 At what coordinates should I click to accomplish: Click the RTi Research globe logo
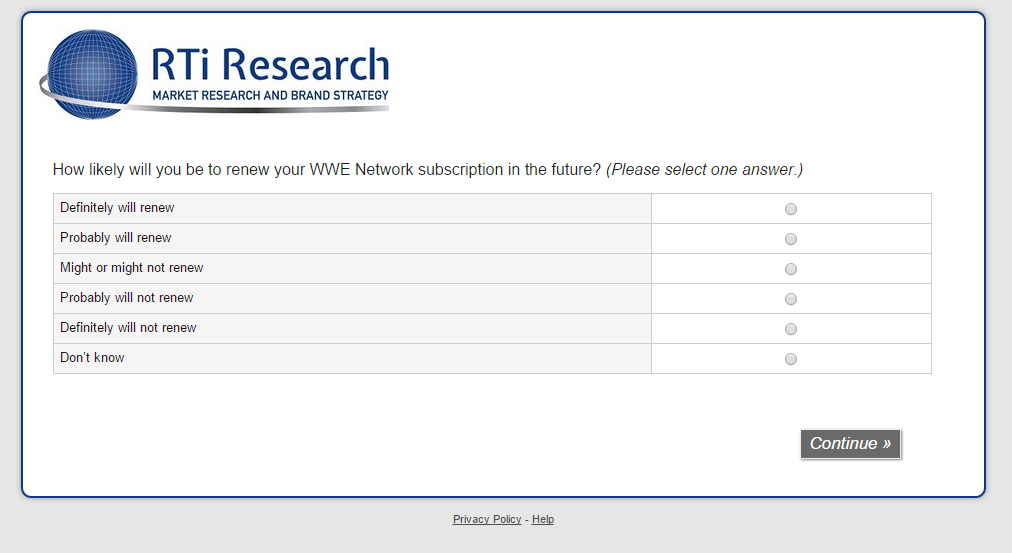92,75
